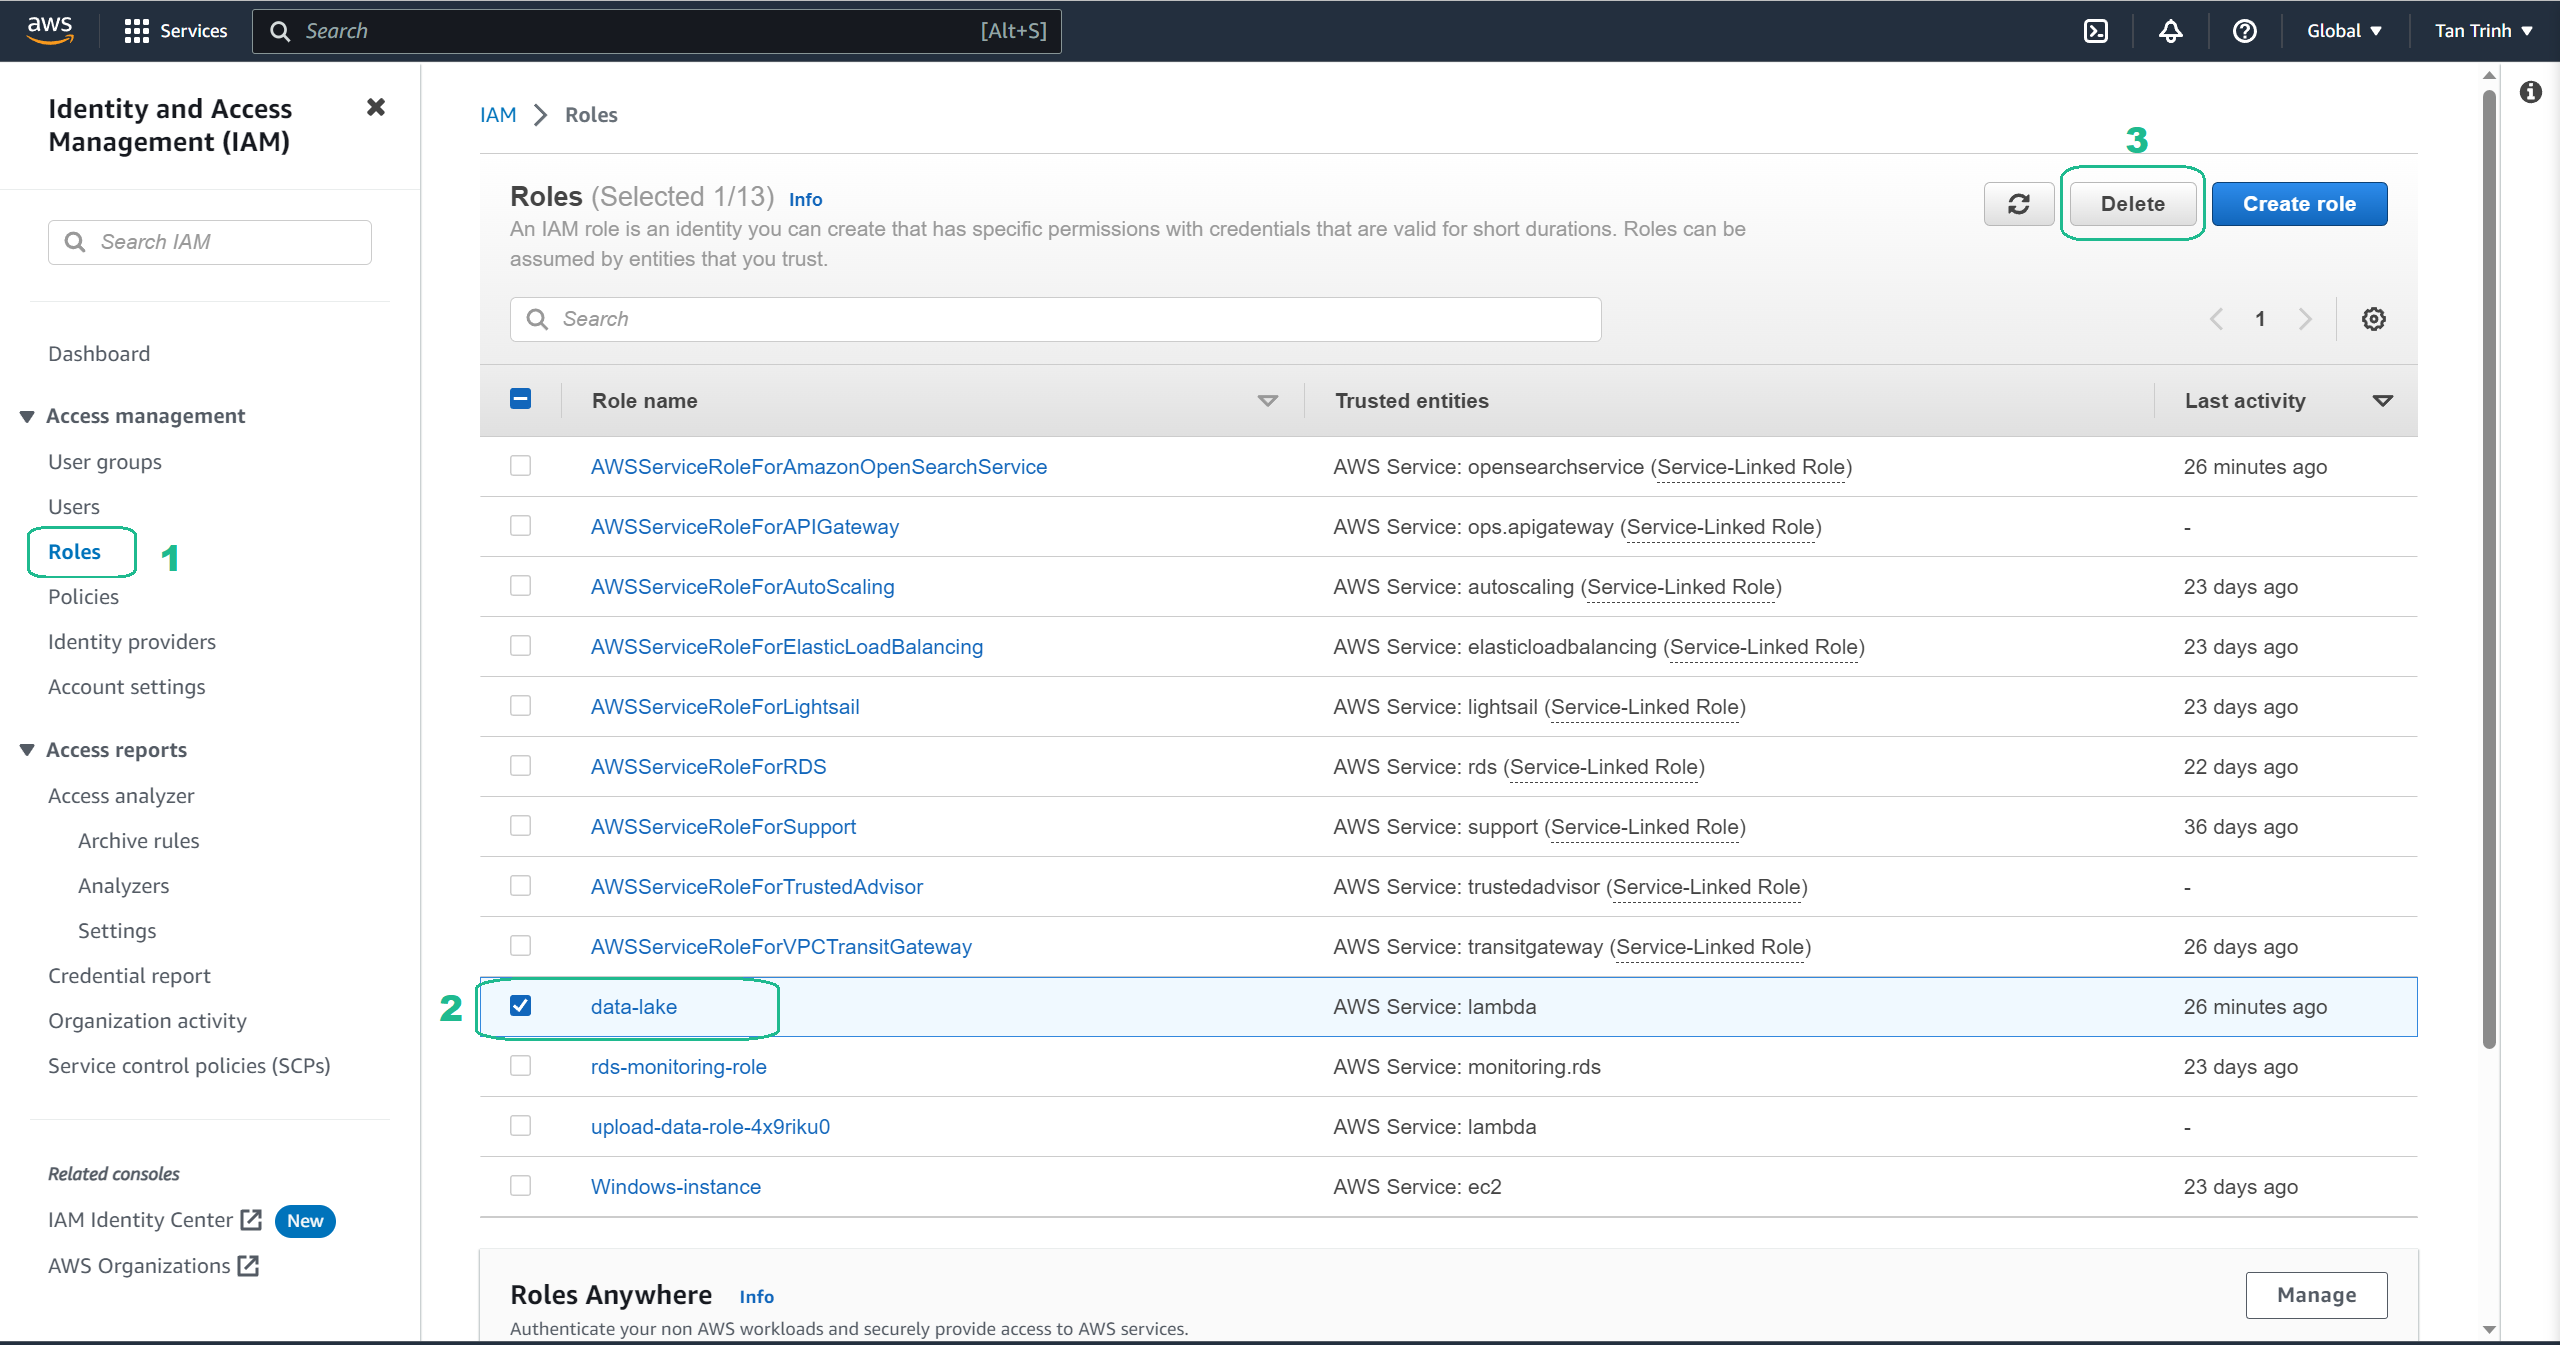Open the notifications bell
Screen dimensions: 2560x1345
[2170, 31]
